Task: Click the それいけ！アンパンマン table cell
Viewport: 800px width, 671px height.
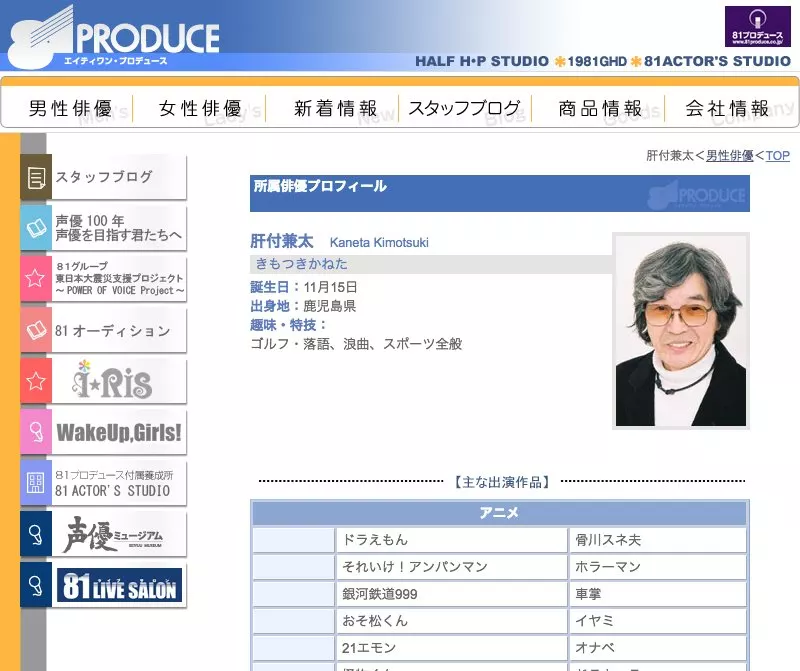Action: click(452, 567)
